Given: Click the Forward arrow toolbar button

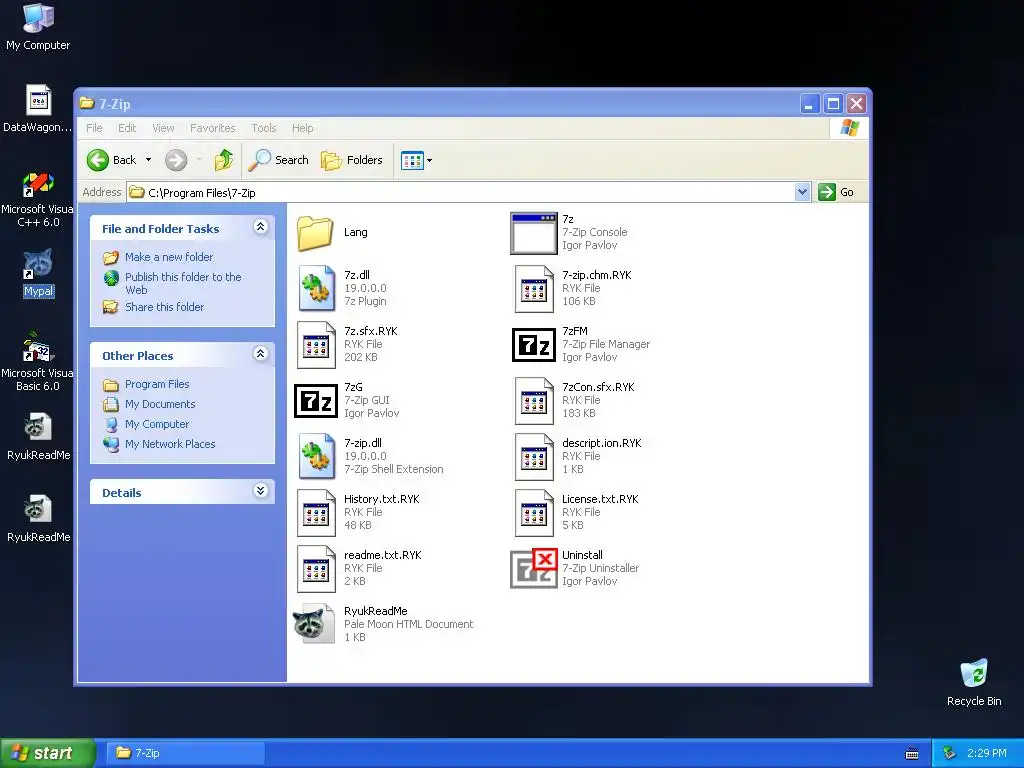Looking at the screenshot, I should (x=176, y=160).
